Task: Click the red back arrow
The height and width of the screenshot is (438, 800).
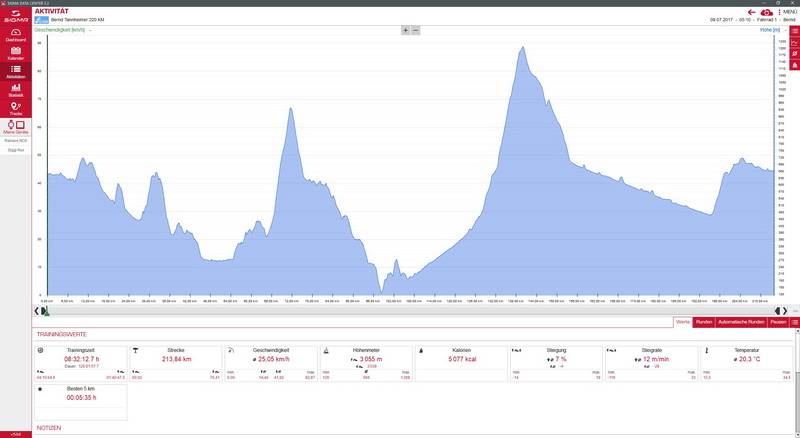Action: [x=752, y=12]
